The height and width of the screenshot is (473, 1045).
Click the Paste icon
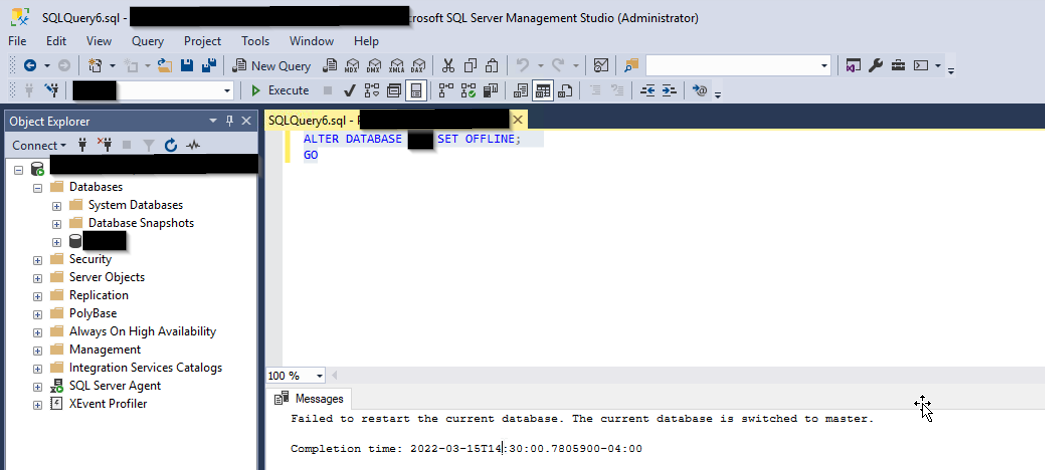click(493, 65)
